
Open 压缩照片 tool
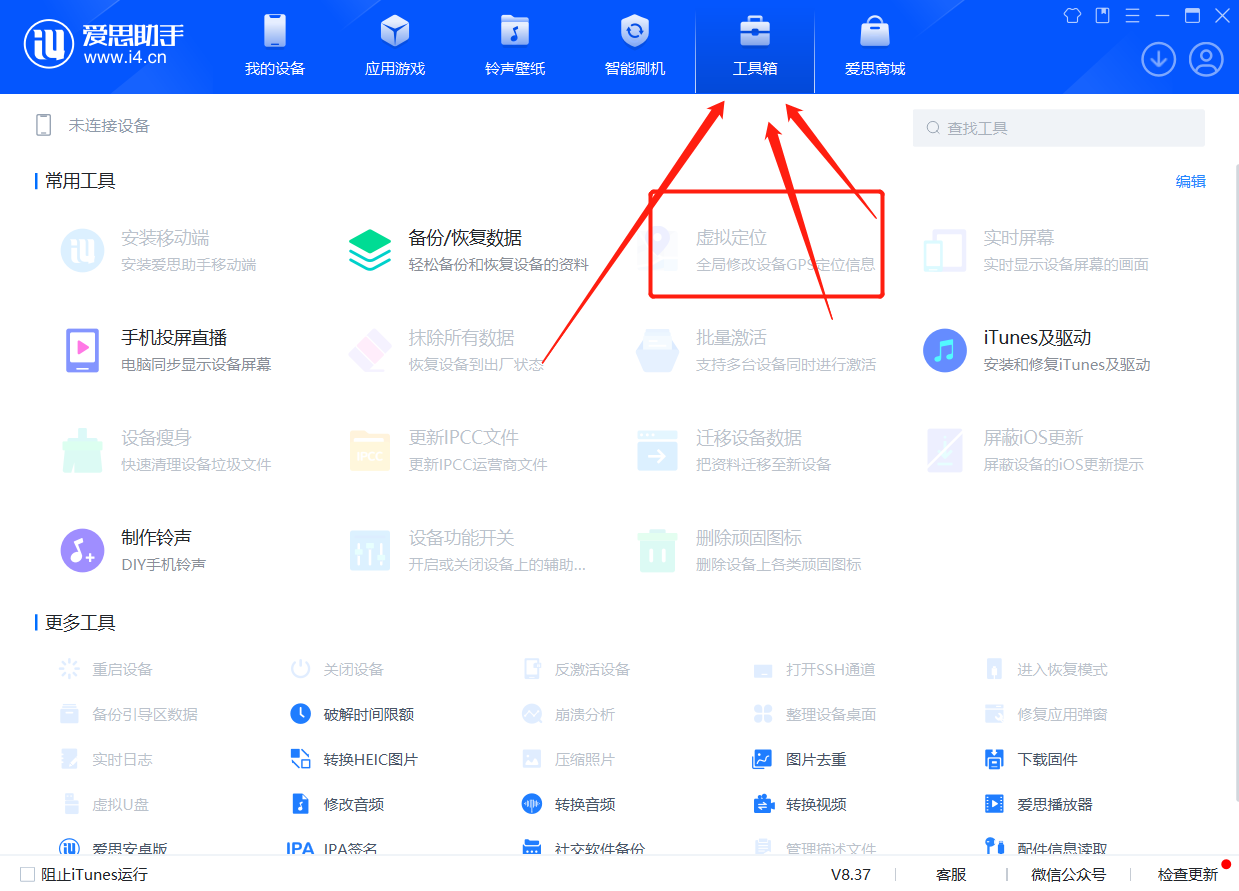[x=568, y=759]
